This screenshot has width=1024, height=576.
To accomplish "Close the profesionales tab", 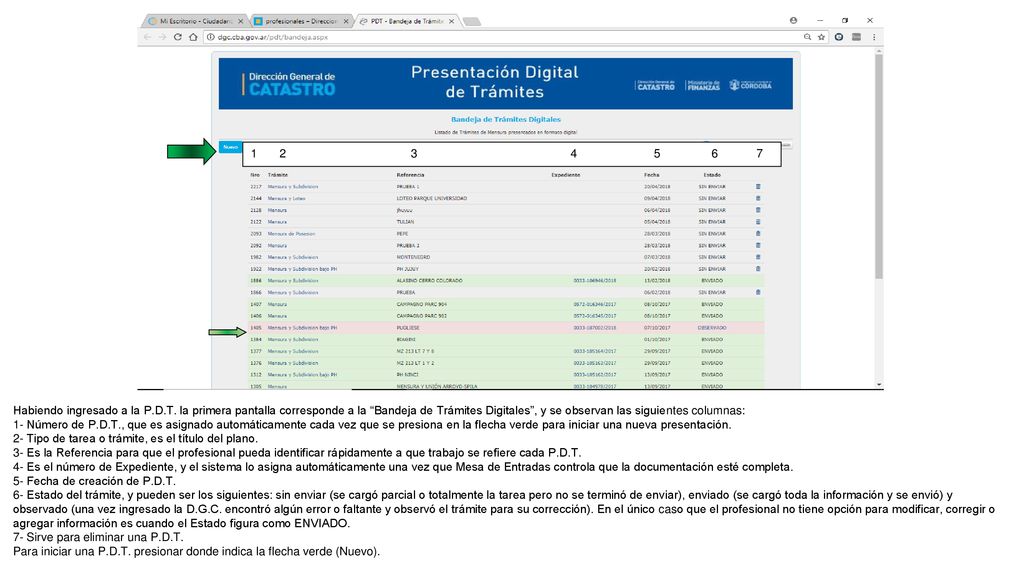I will 346,22.
